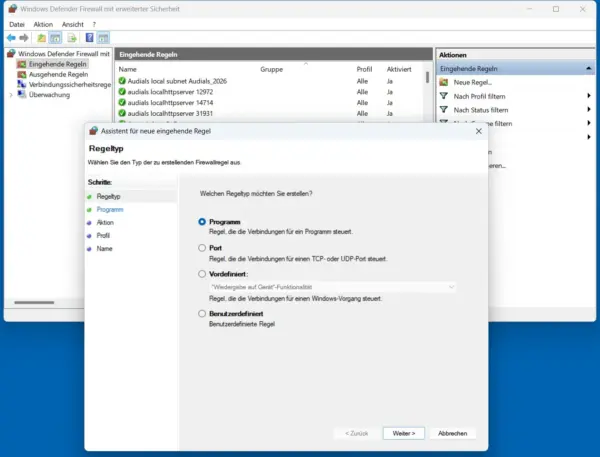The image size is (600, 457).
Task: Click the firewall app icon in main title bar
Action: [13, 8]
